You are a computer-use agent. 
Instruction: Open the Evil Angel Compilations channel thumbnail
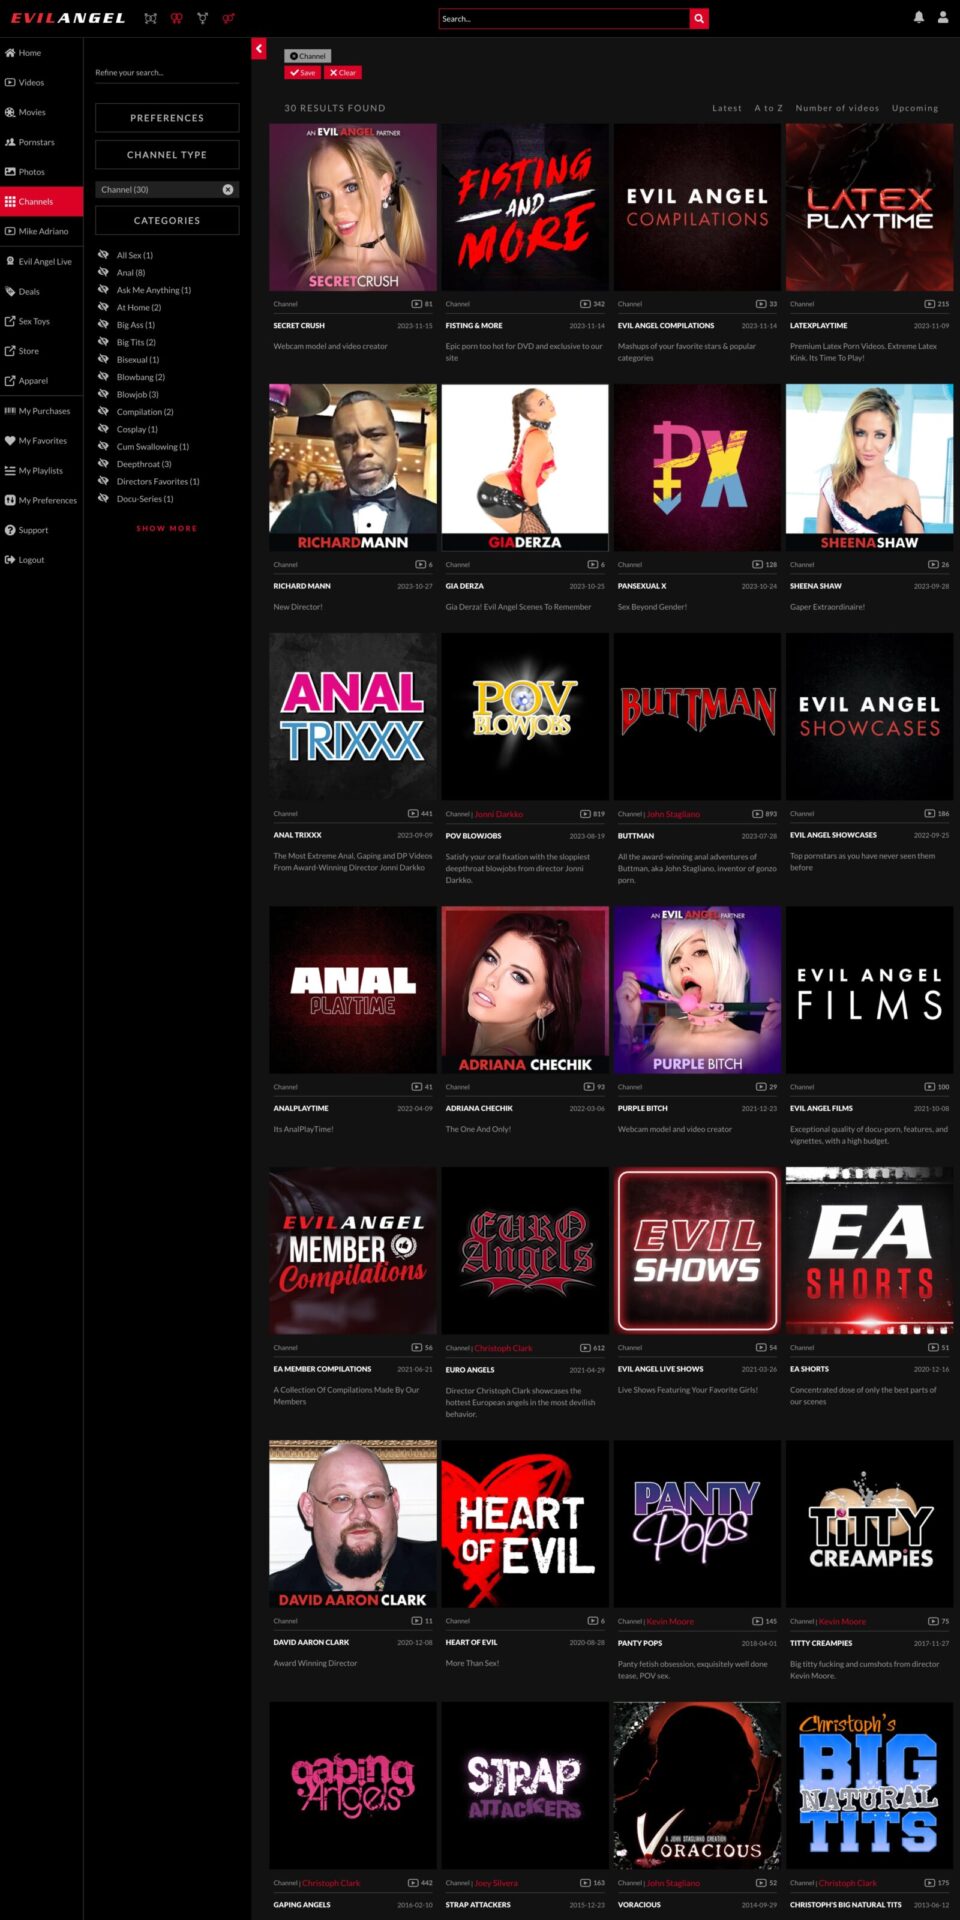(x=697, y=207)
